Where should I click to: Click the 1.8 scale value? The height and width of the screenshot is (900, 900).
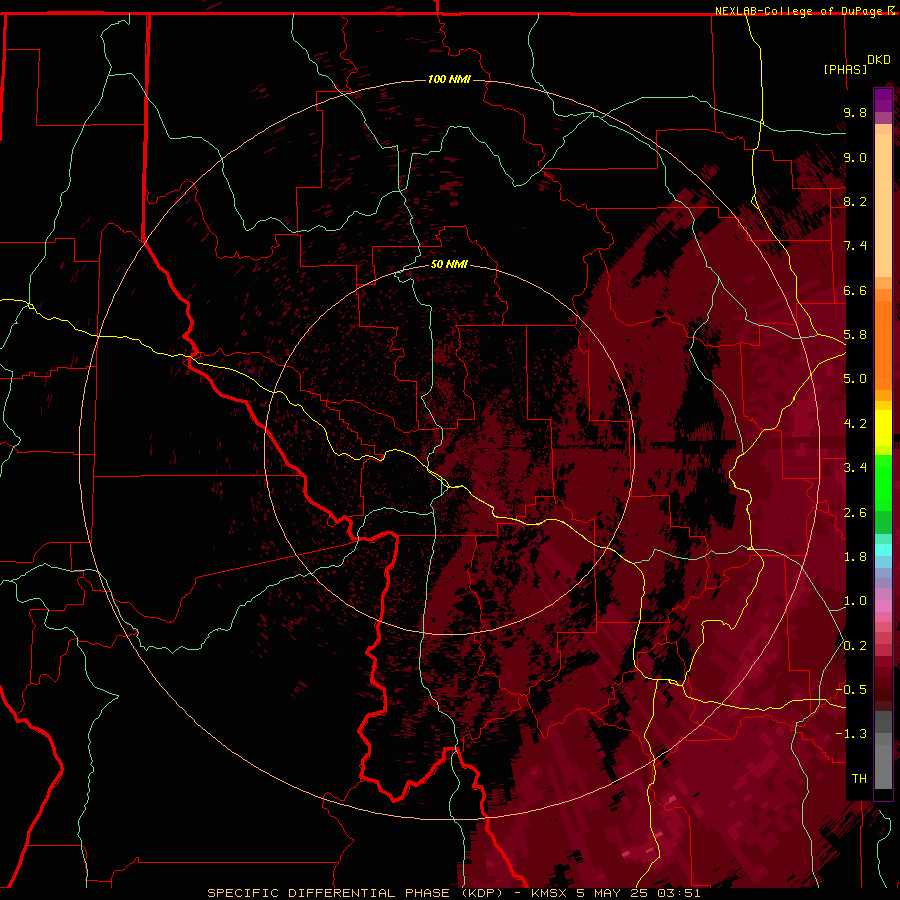[x=855, y=557]
